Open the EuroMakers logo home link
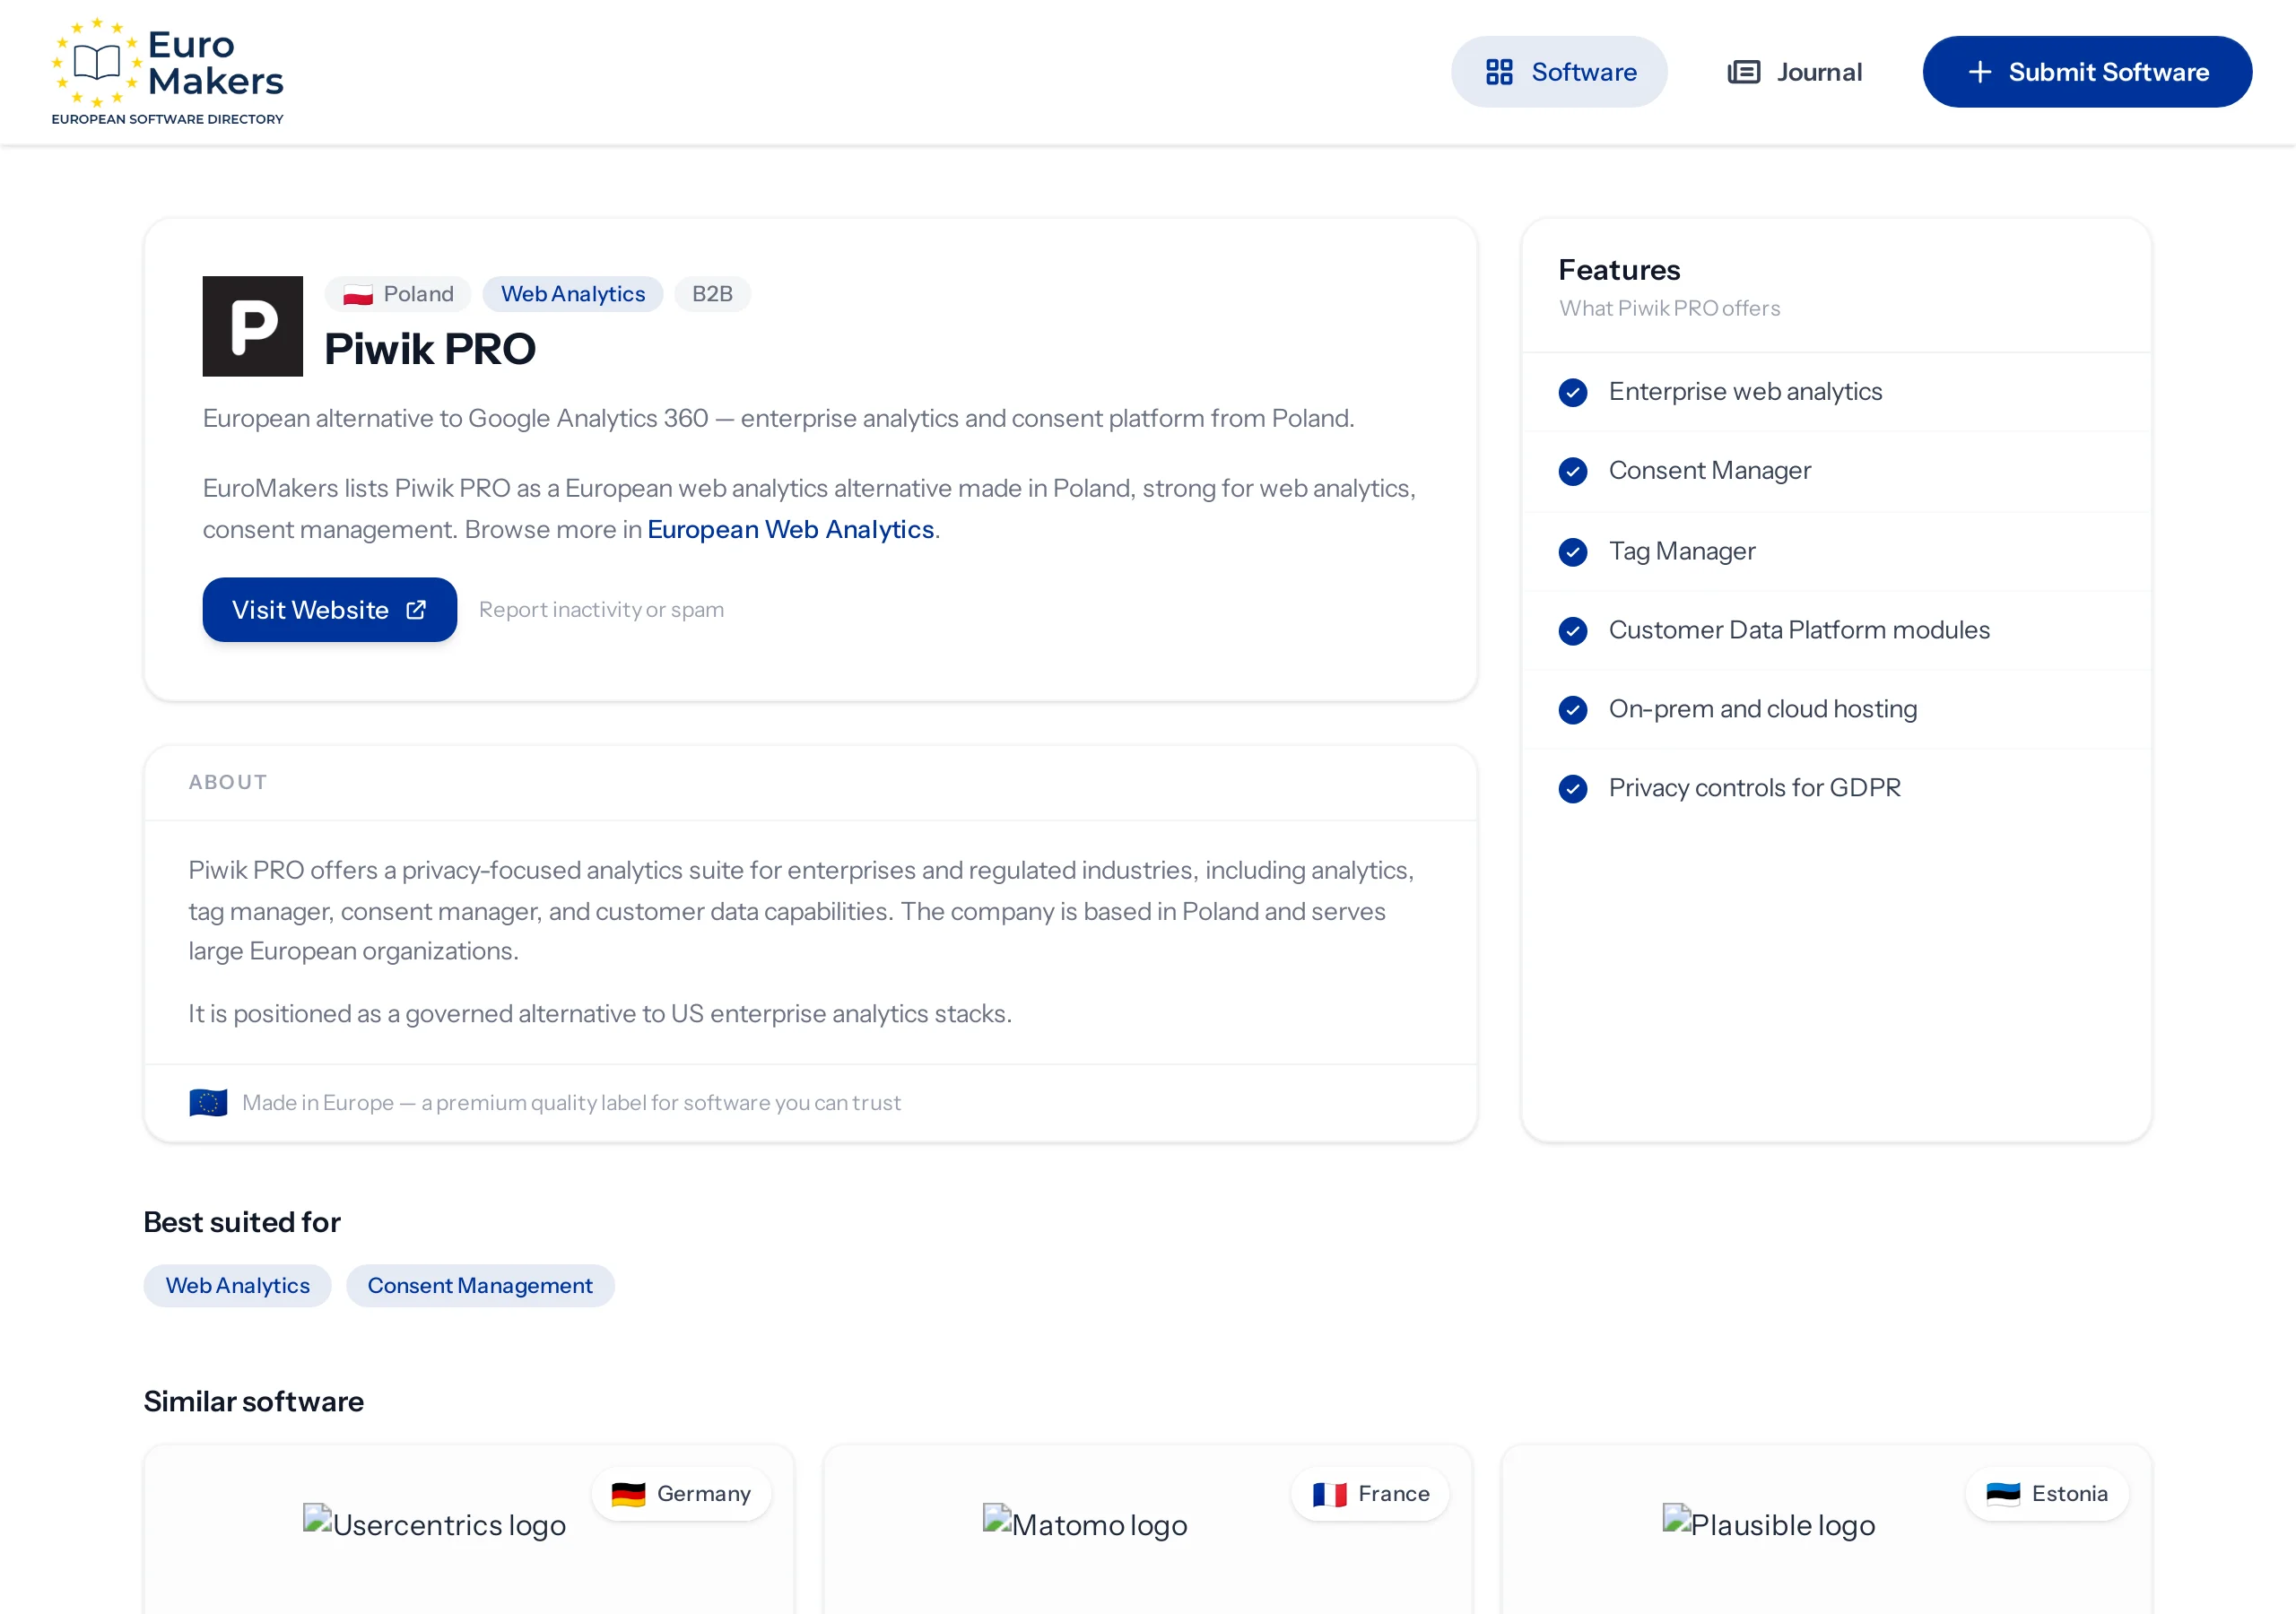The image size is (2296, 1614). [168, 71]
